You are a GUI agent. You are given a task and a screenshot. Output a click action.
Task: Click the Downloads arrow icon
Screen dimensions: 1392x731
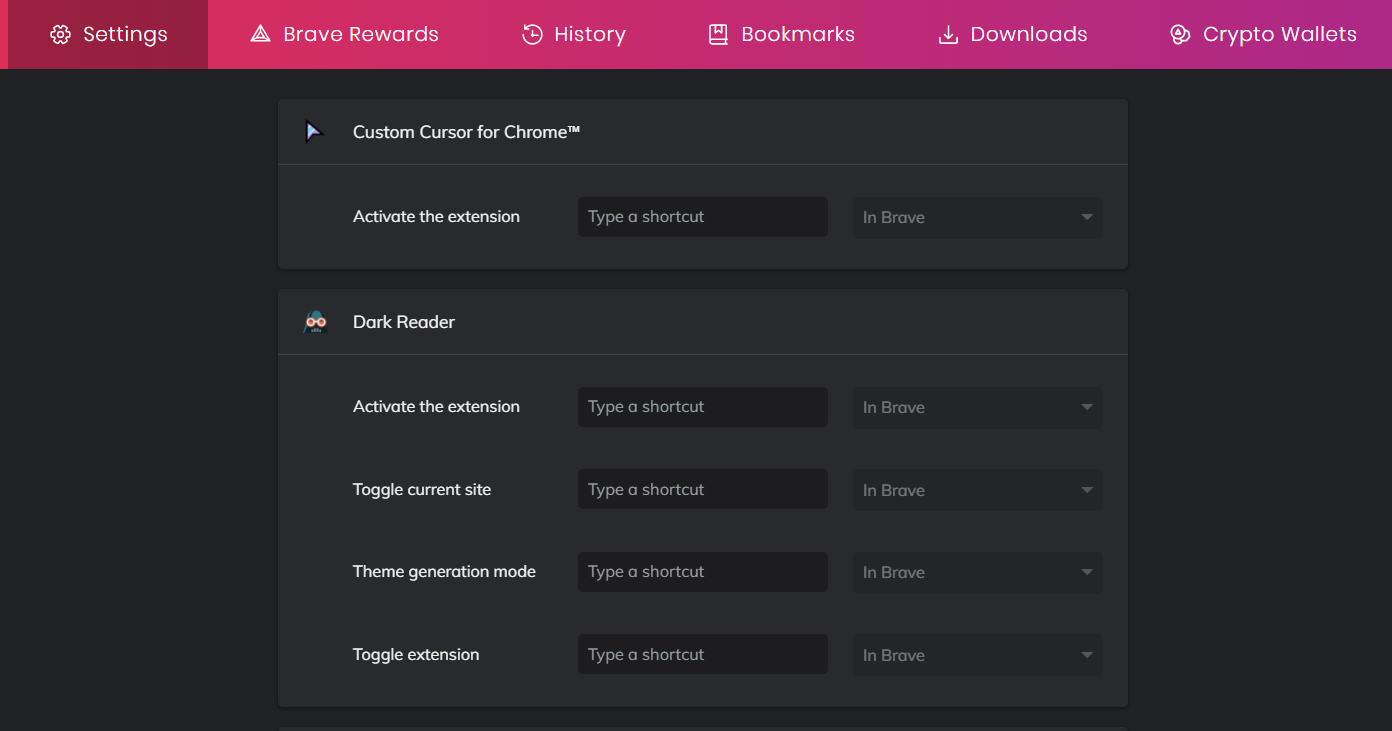pos(948,35)
